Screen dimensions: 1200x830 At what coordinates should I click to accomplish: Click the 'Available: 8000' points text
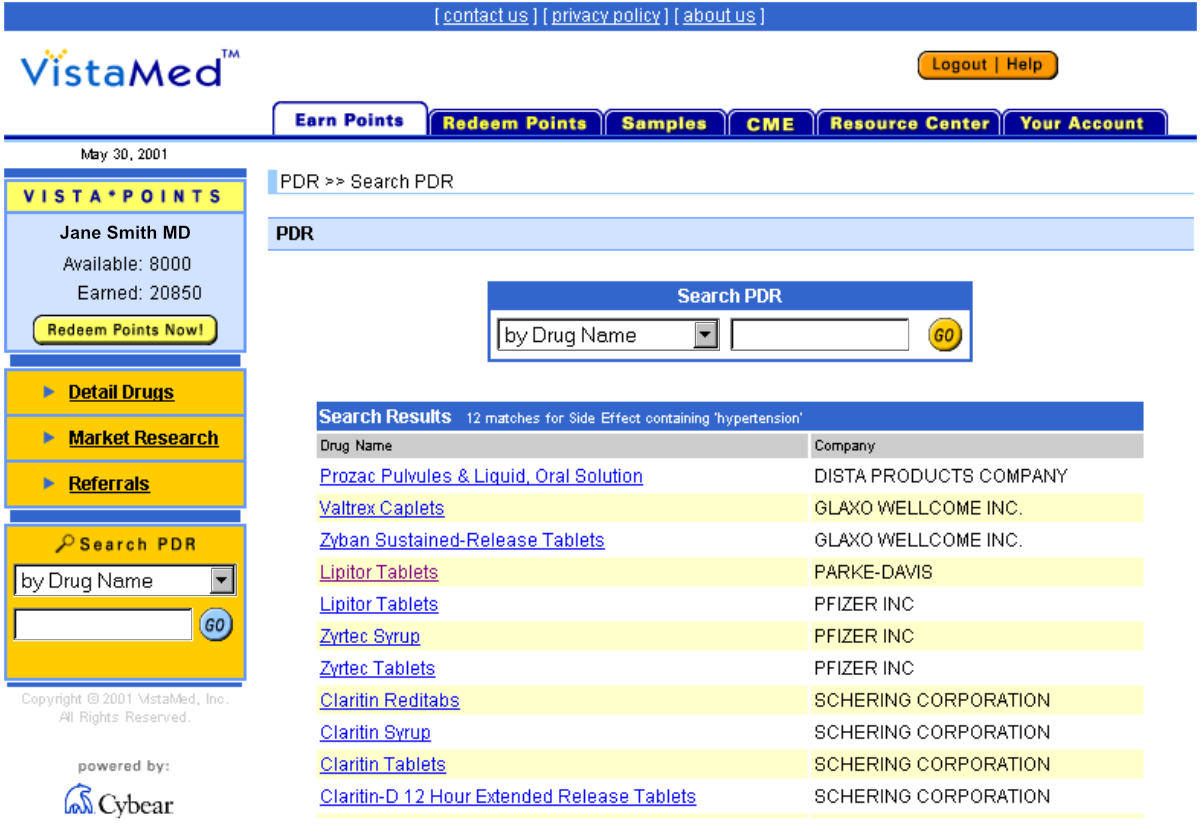(x=127, y=264)
